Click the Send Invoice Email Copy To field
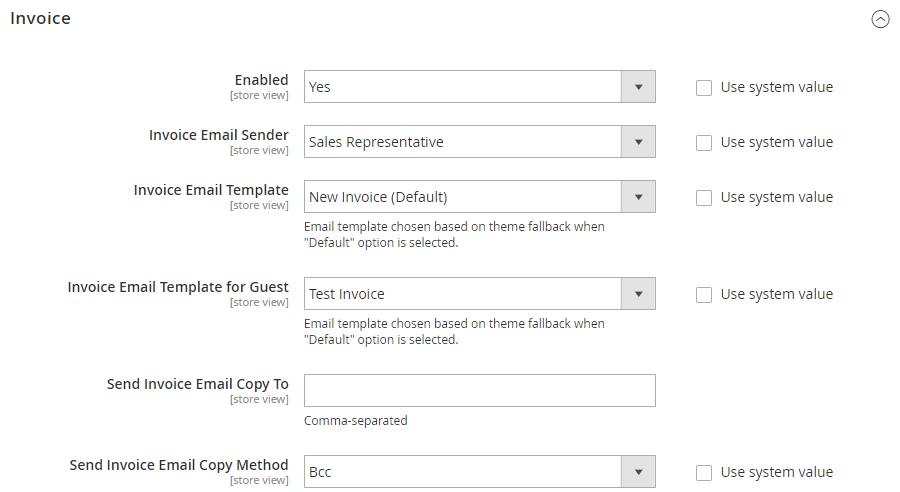The image size is (900, 492). click(x=480, y=391)
